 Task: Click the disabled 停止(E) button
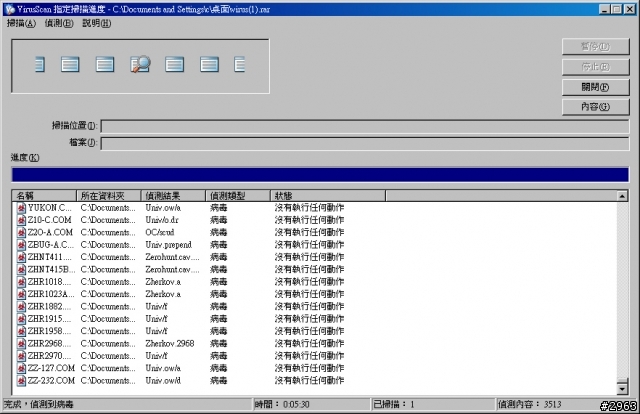[596, 67]
